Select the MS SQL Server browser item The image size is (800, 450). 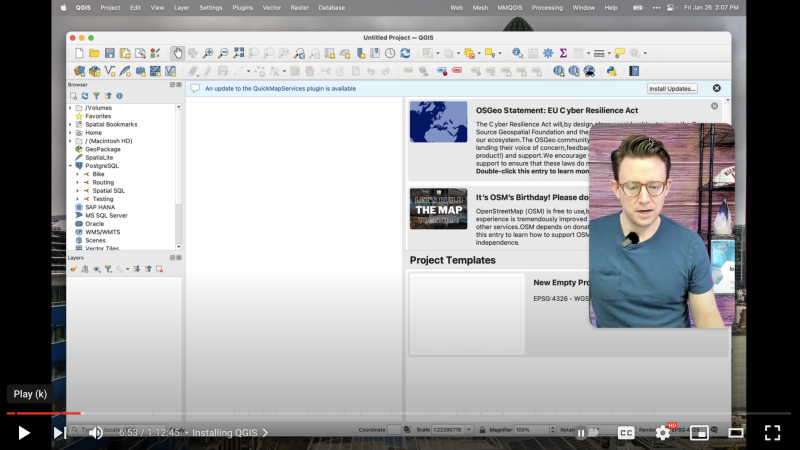106,215
